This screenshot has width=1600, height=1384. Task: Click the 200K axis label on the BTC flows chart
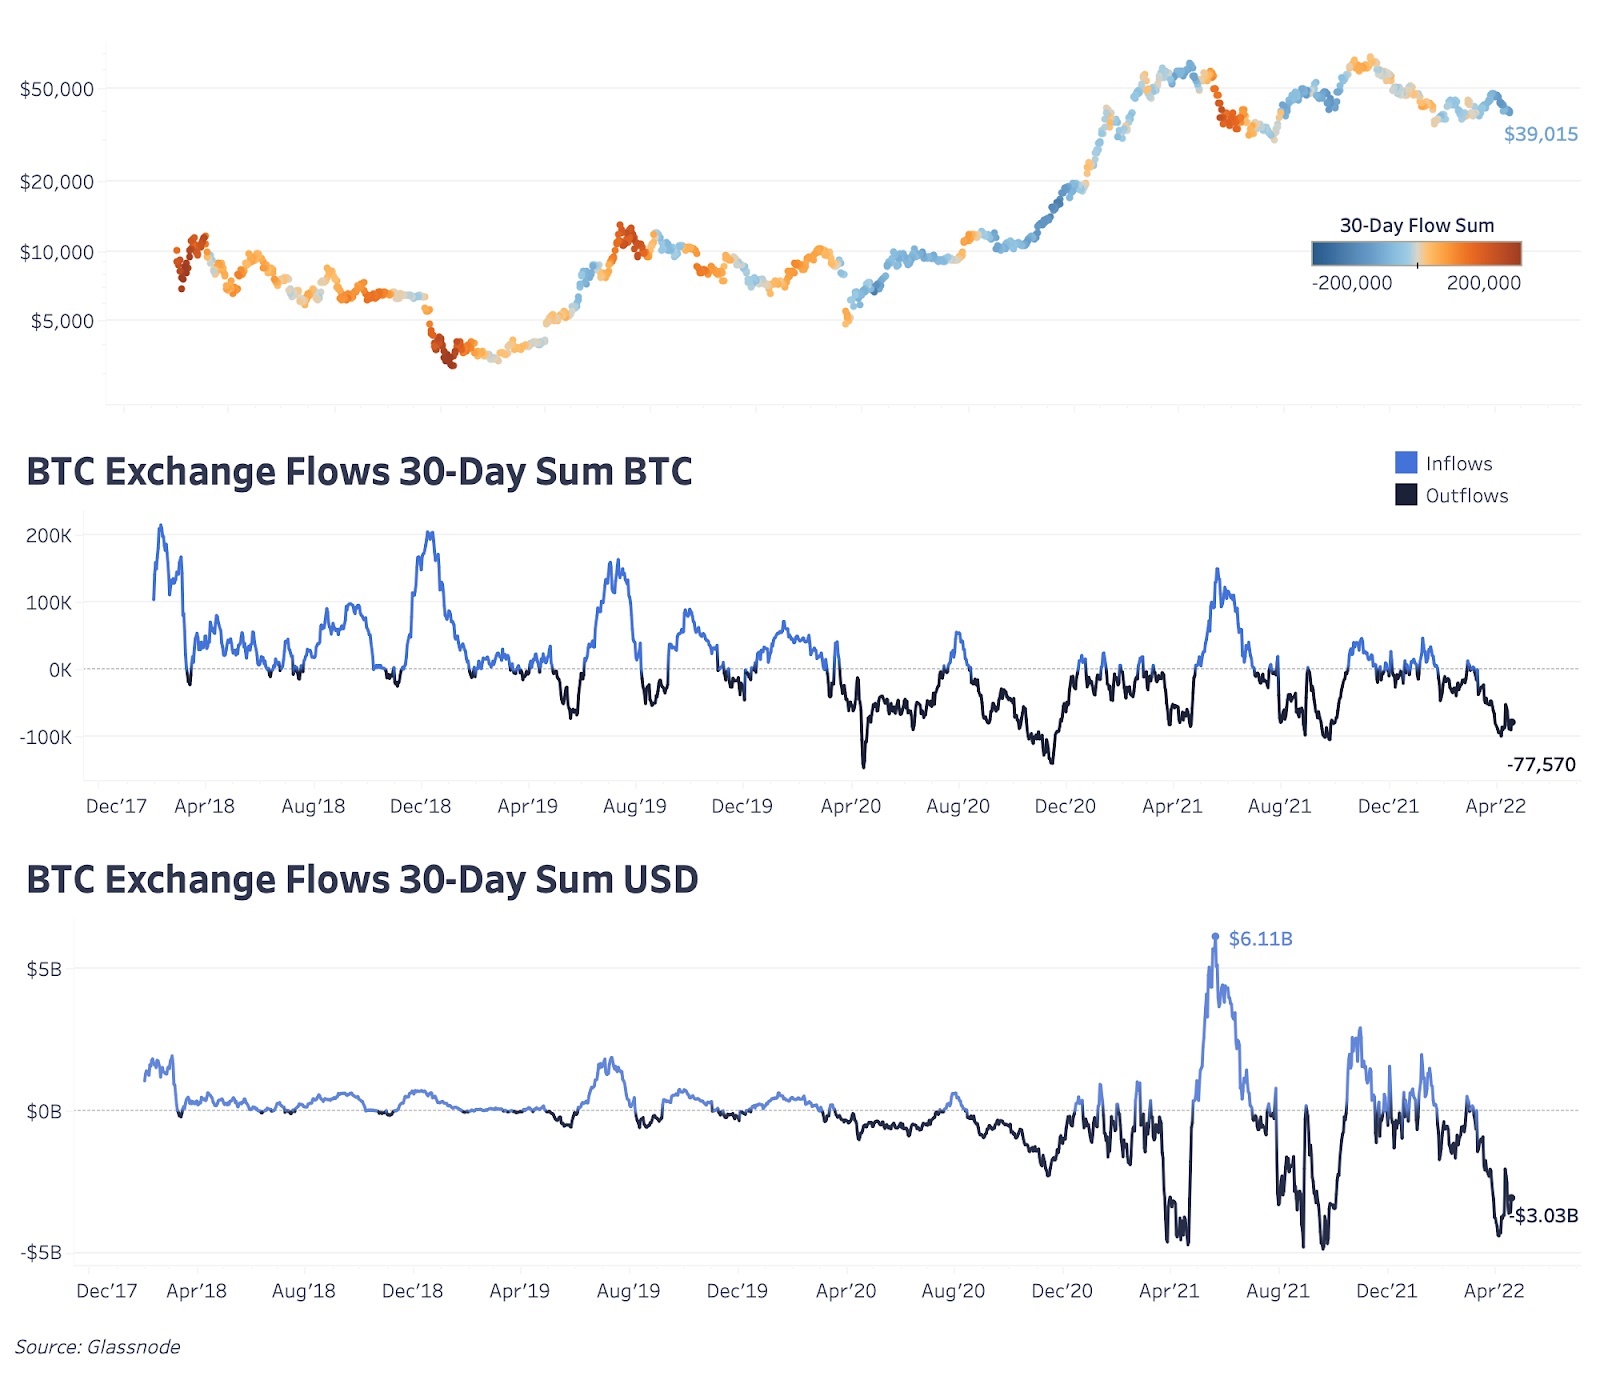point(49,536)
